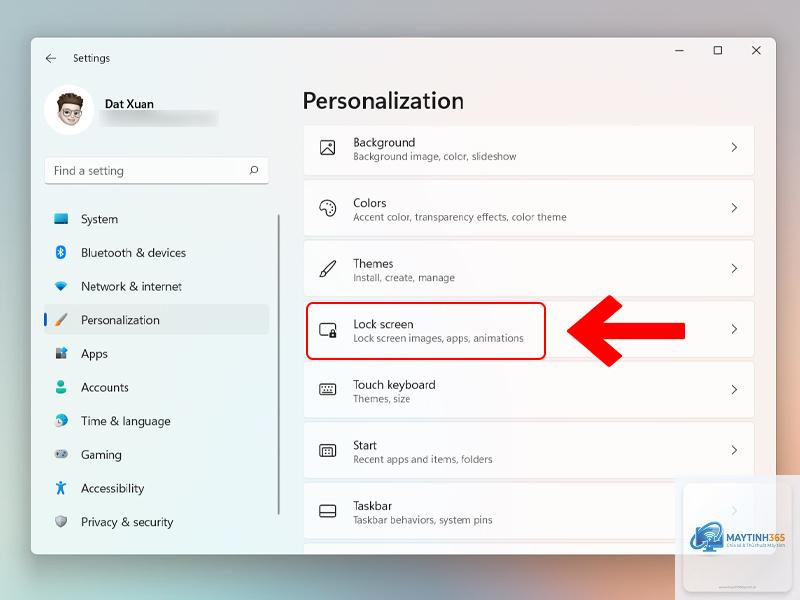Select Personalization label in the sidebar
This screenshot has width=800, height=600.
coord(120,320)
